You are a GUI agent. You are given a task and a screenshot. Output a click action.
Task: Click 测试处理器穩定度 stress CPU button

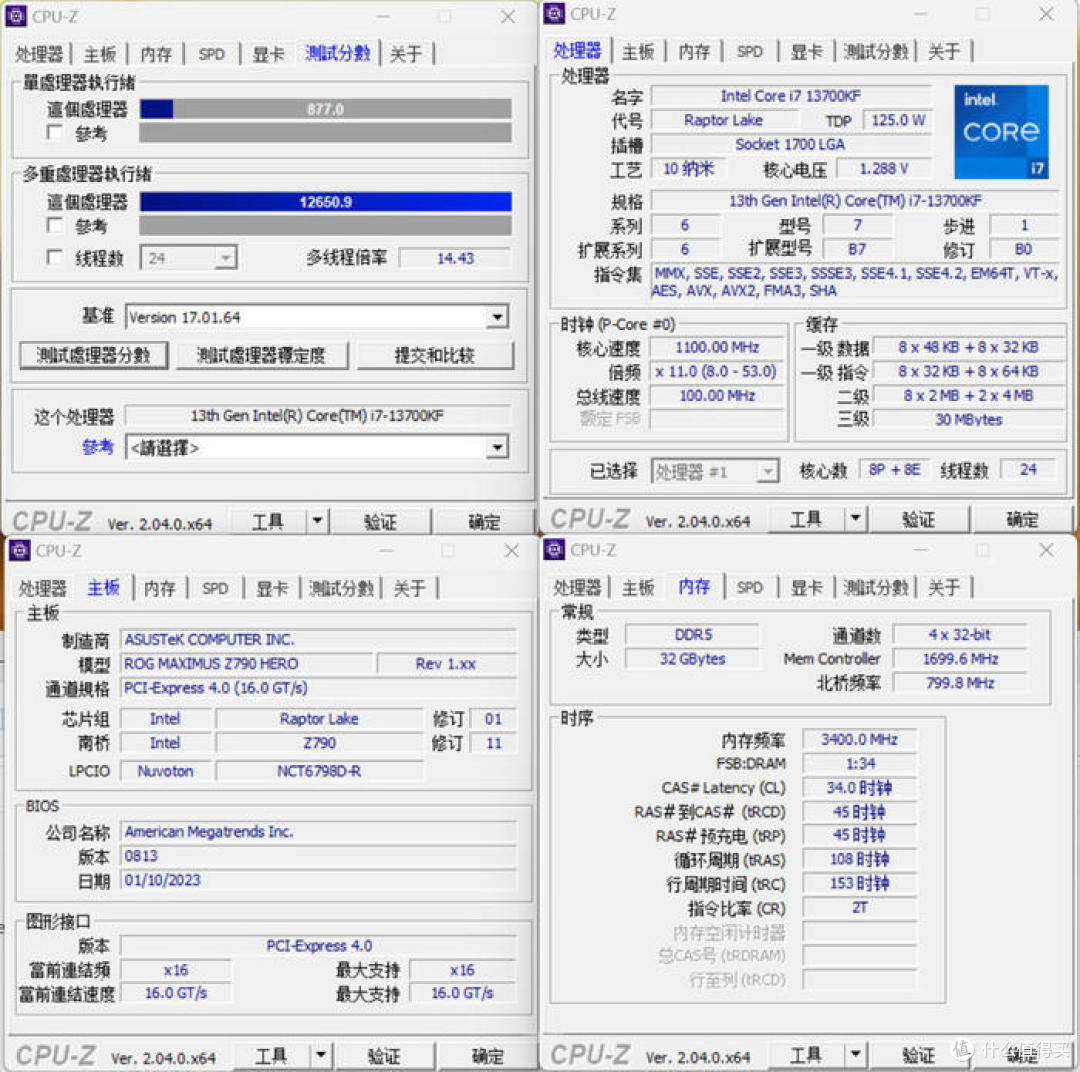click(x=261, y=355)
